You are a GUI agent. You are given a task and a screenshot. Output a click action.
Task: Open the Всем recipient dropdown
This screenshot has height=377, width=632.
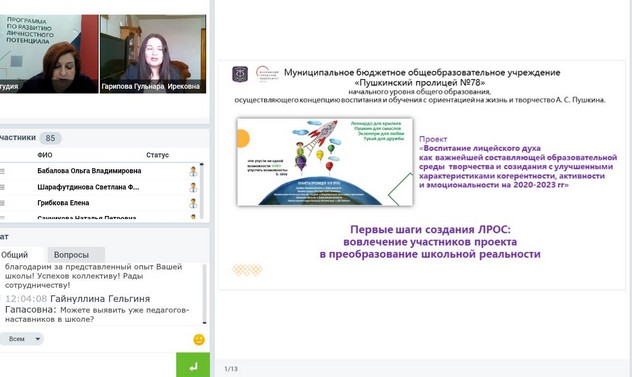click(22, 339)
